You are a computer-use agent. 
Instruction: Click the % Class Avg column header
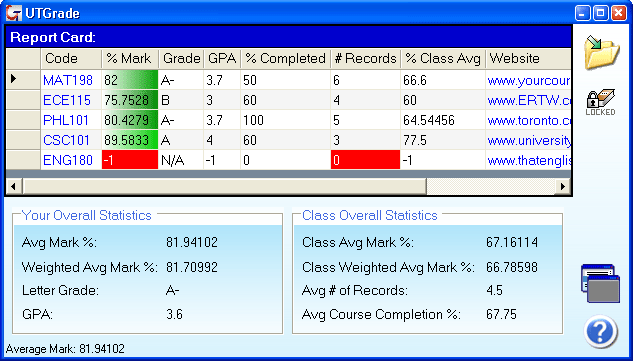click(443, 59)
